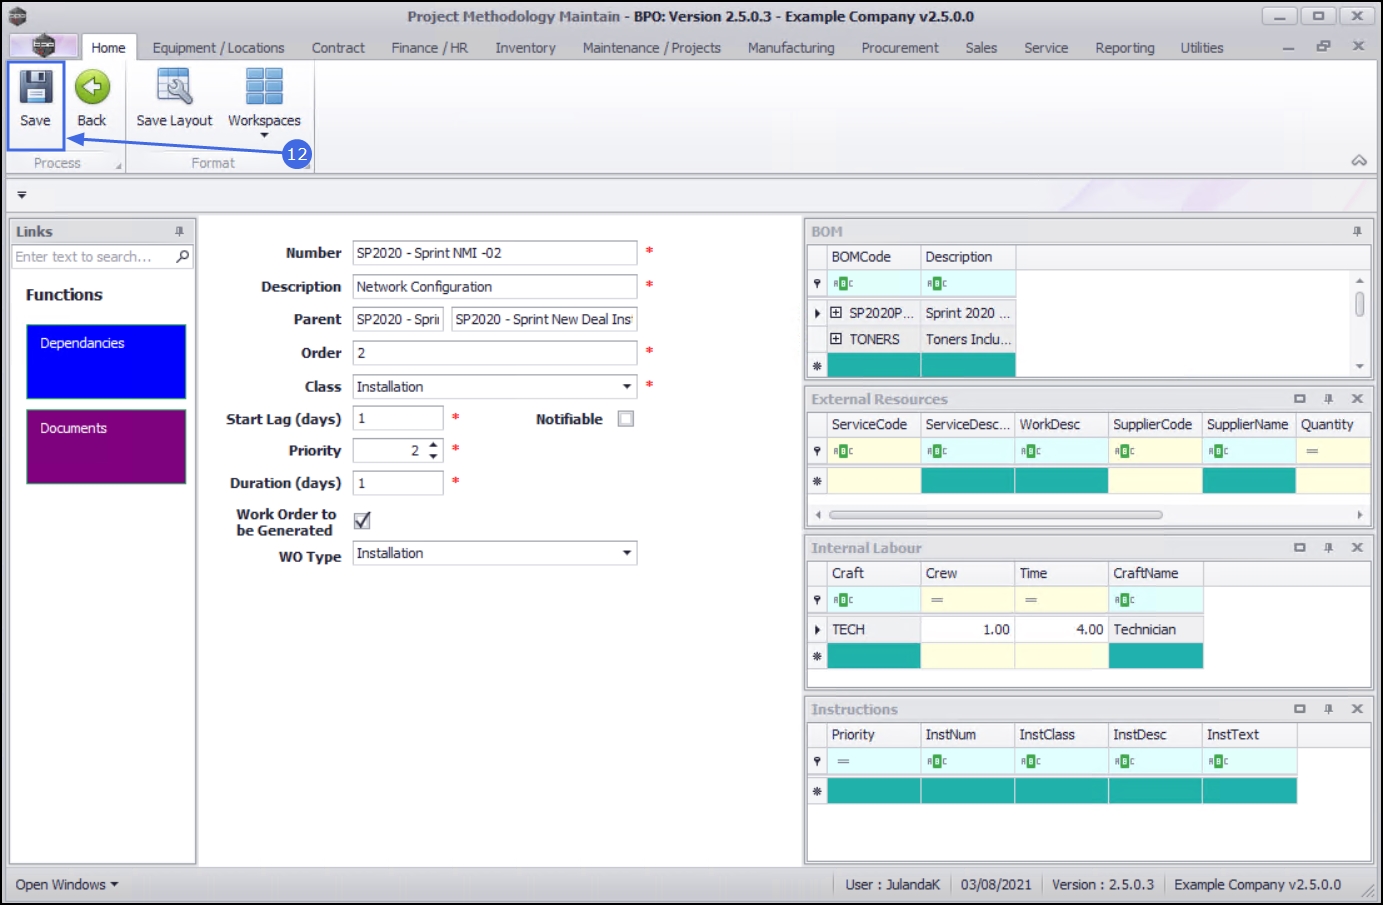
Task: Click the green Back arrow icon
Action: coord(92,88)
